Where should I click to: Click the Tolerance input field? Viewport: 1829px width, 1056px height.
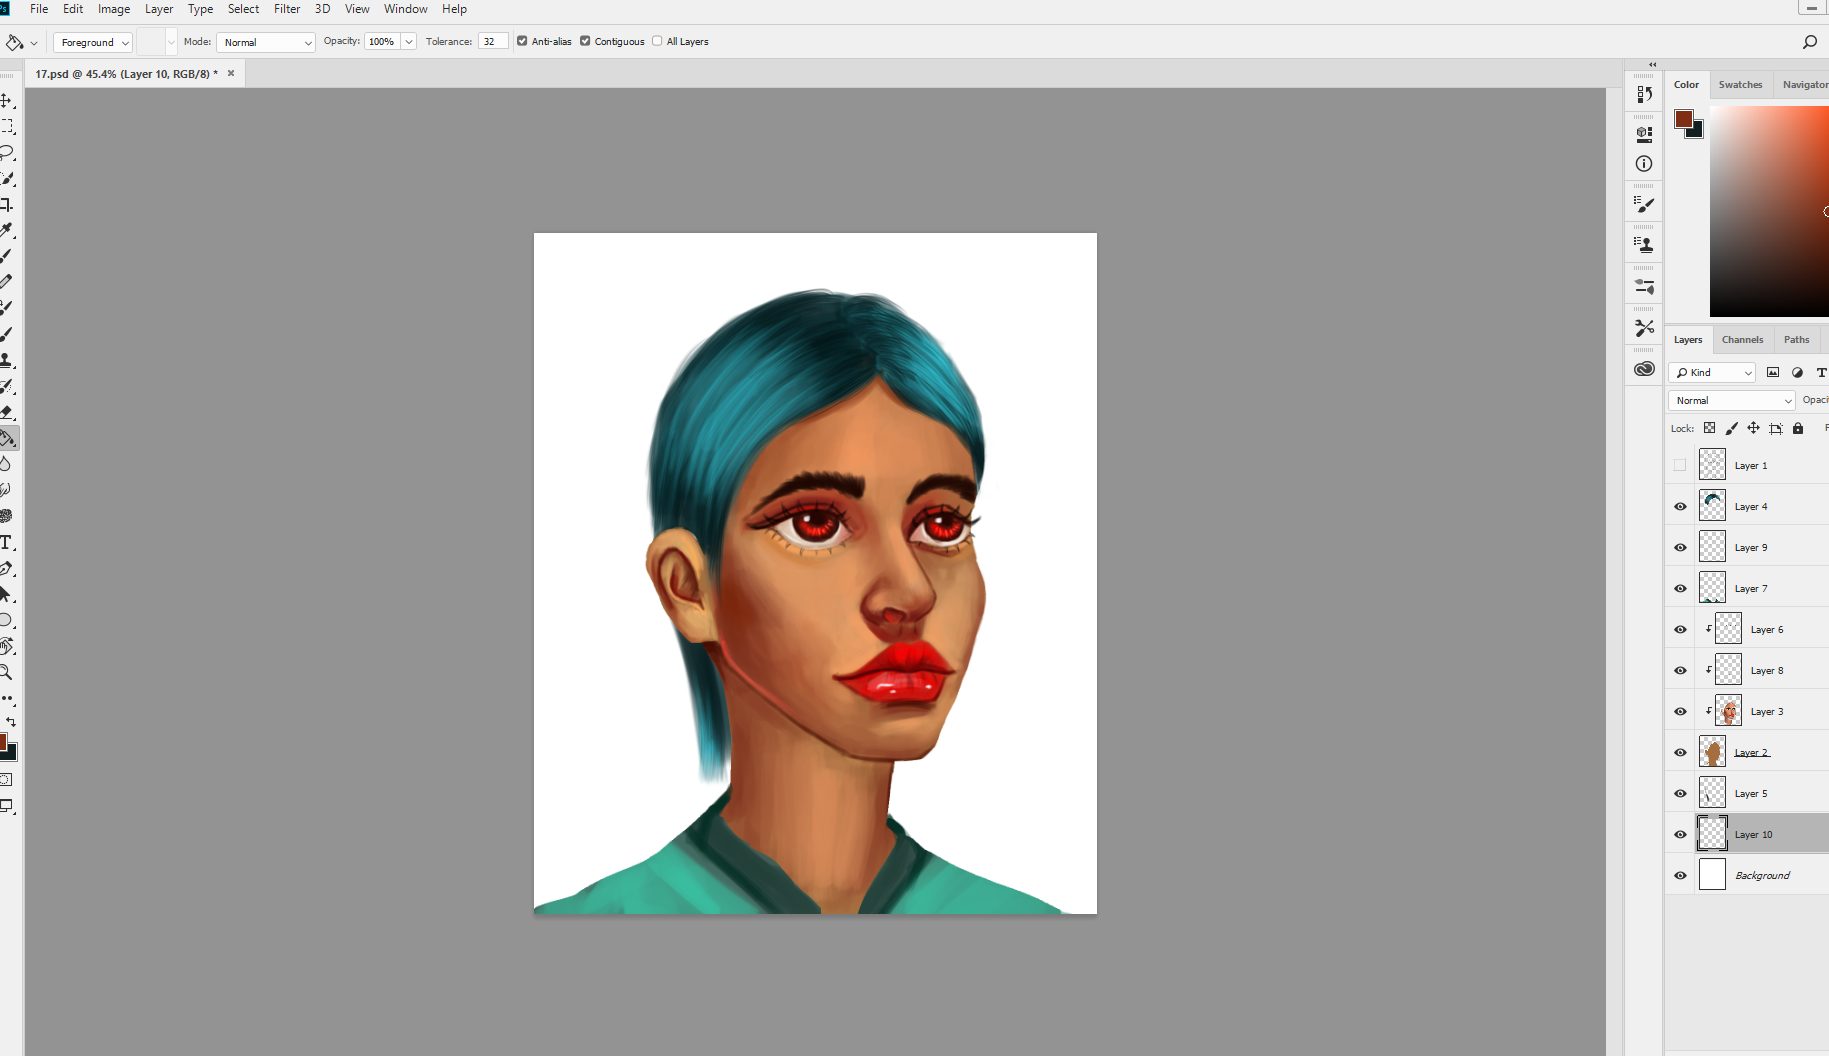[493, 42]
